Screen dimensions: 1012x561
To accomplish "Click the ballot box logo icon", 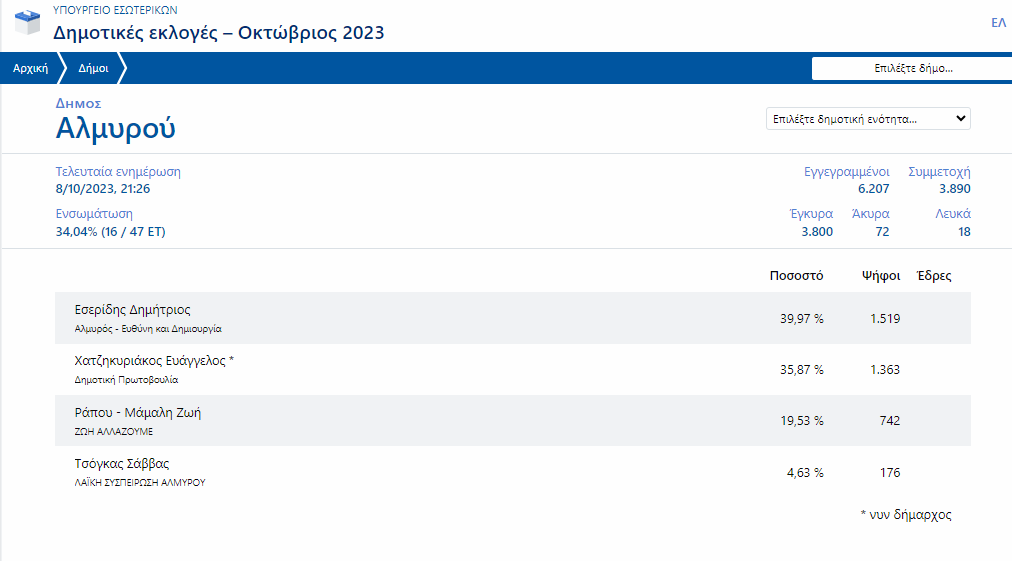I will pos(27,23).
